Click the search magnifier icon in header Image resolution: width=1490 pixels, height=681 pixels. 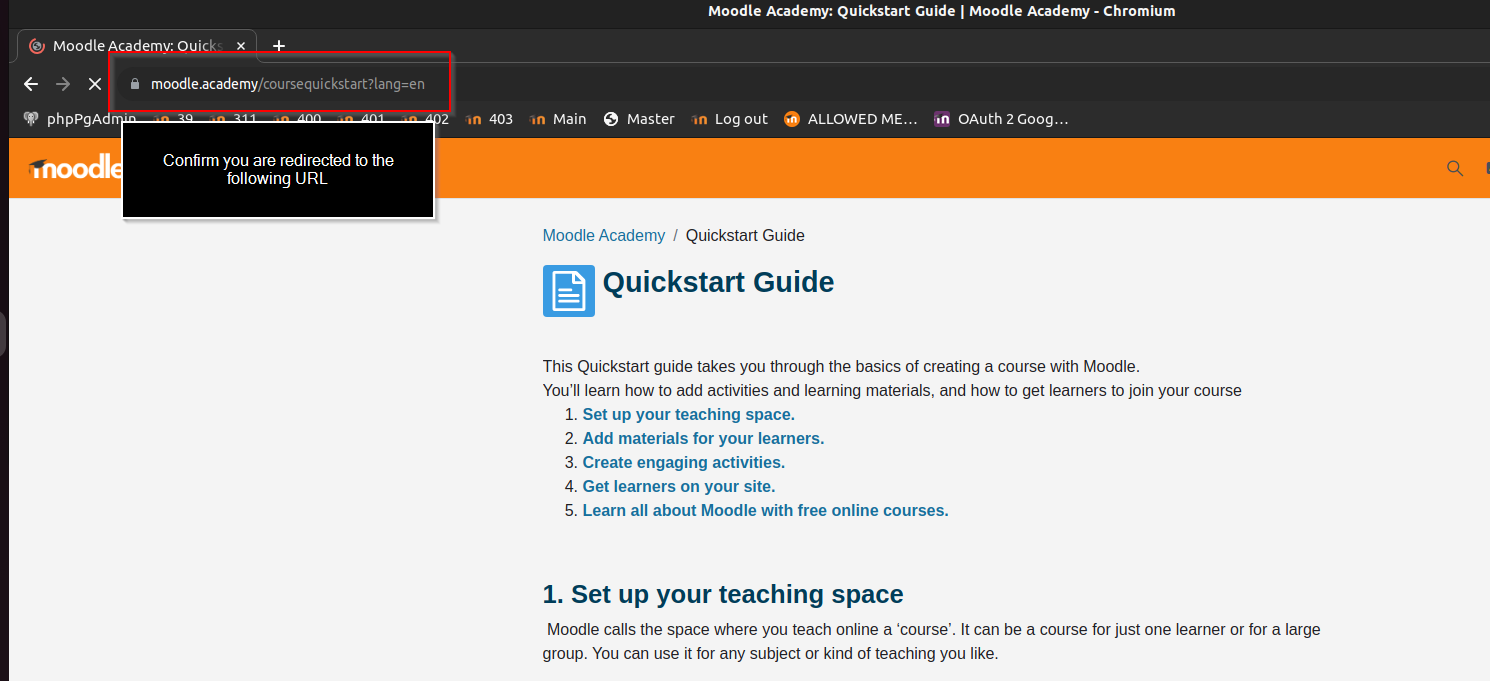1455,168
